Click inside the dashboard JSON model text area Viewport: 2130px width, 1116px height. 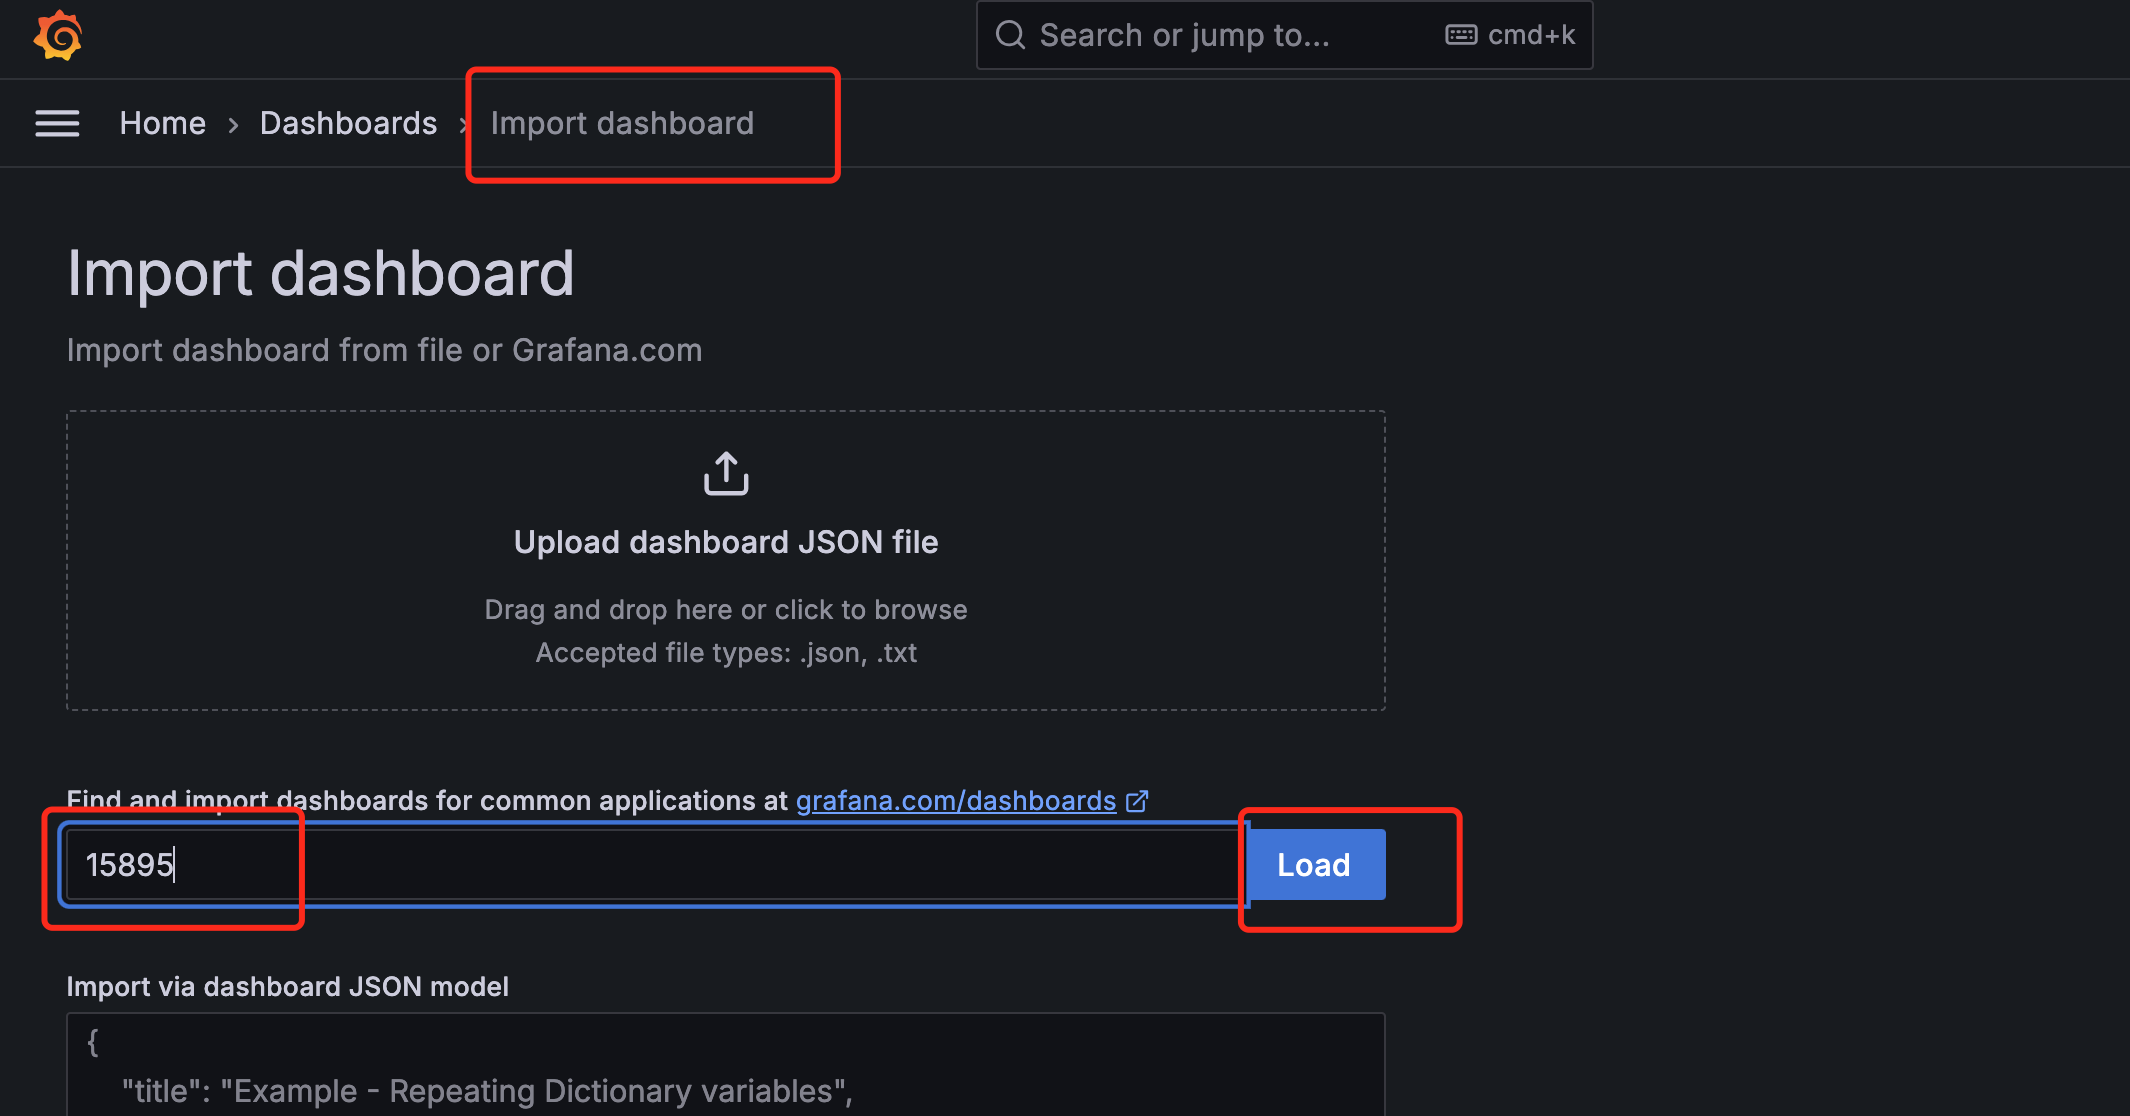point(725,1066)
